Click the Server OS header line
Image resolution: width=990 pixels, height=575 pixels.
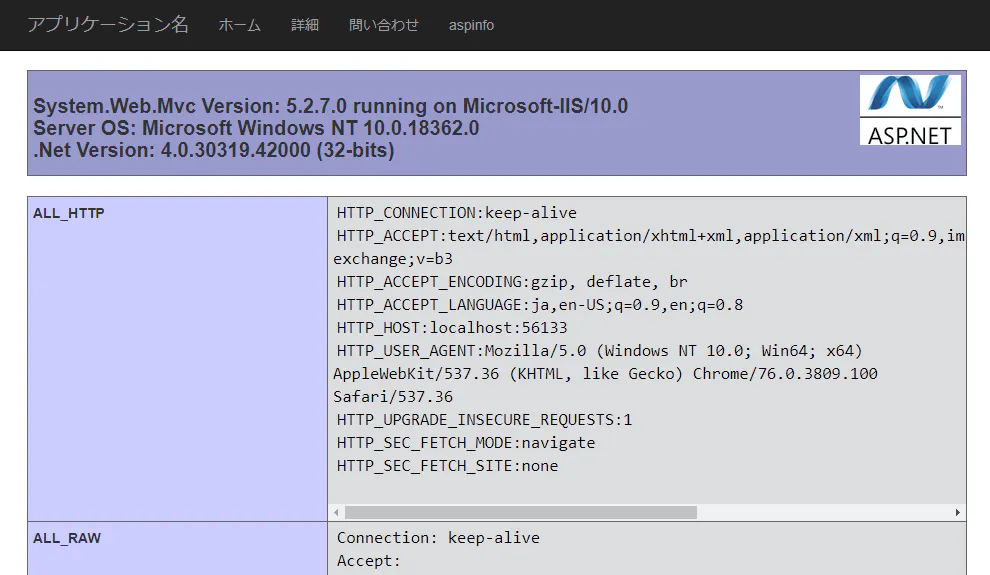pyautogui.click(x=256, y=128)
